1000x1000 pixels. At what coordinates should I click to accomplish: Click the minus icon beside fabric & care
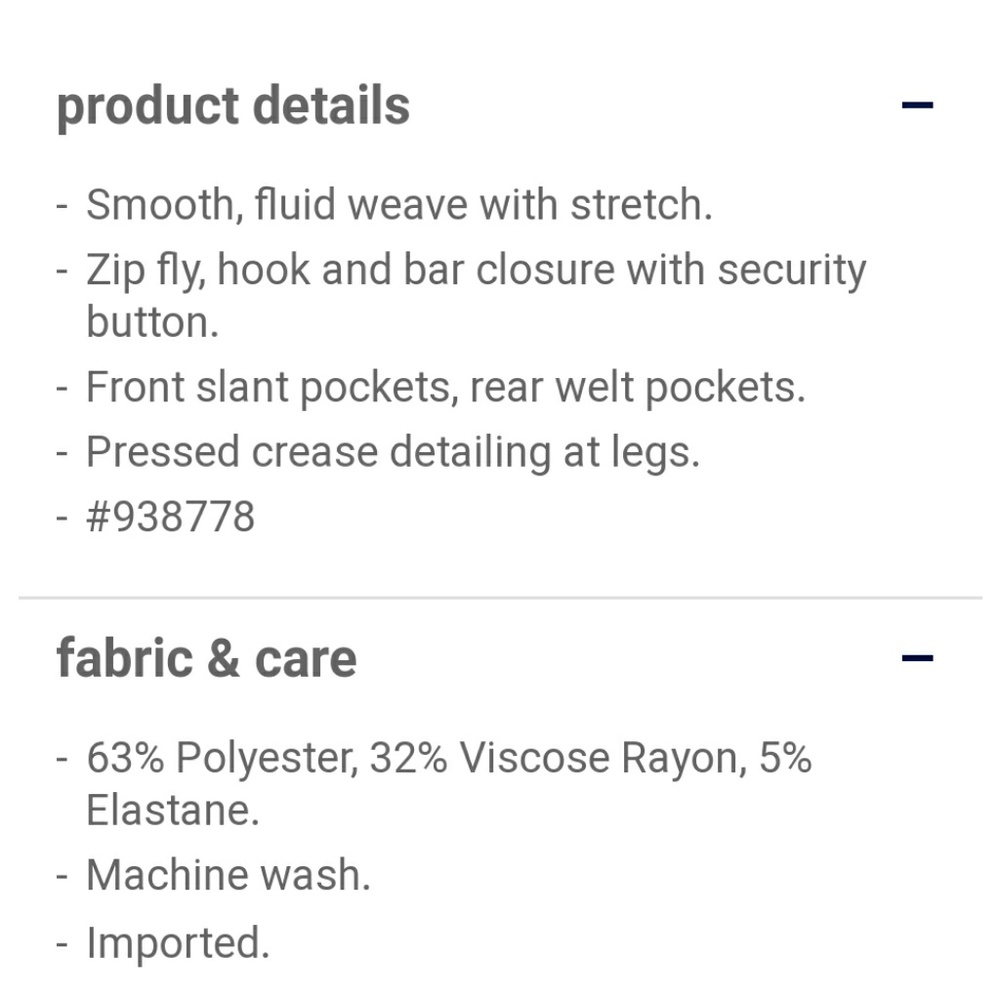[x=918, y=657]
